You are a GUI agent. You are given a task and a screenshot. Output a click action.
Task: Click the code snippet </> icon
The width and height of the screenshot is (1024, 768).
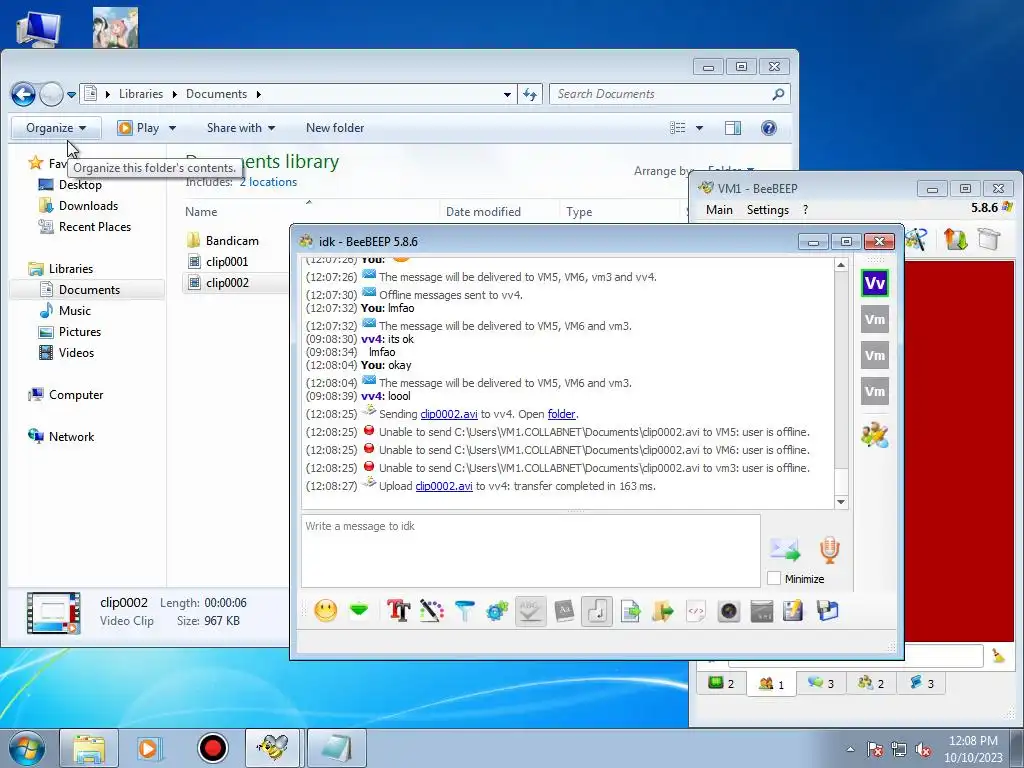coord(696,611)
